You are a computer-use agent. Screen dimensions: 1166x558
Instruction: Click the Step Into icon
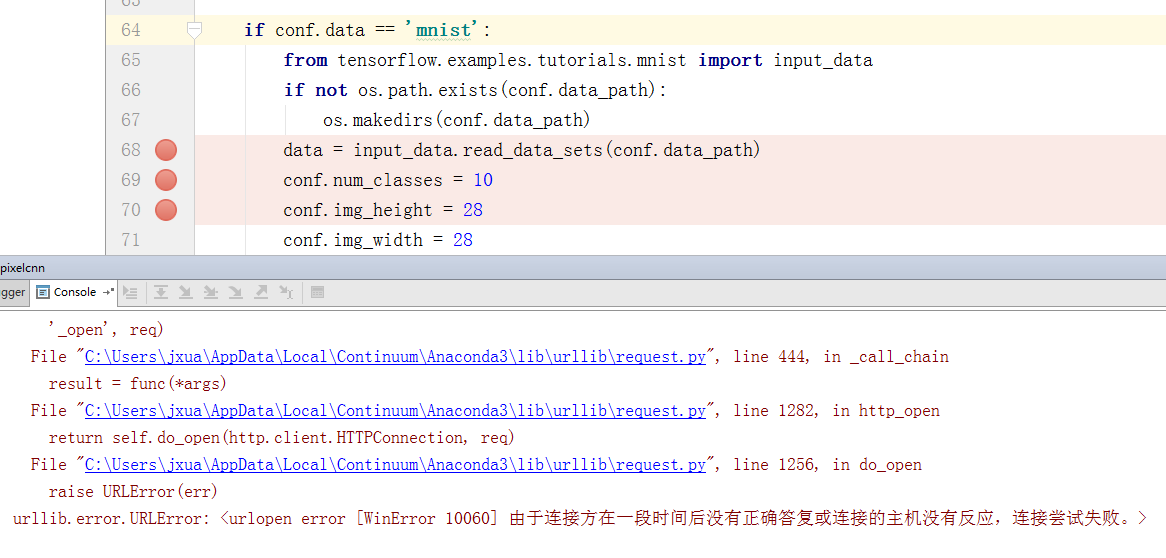coord(186,292)
